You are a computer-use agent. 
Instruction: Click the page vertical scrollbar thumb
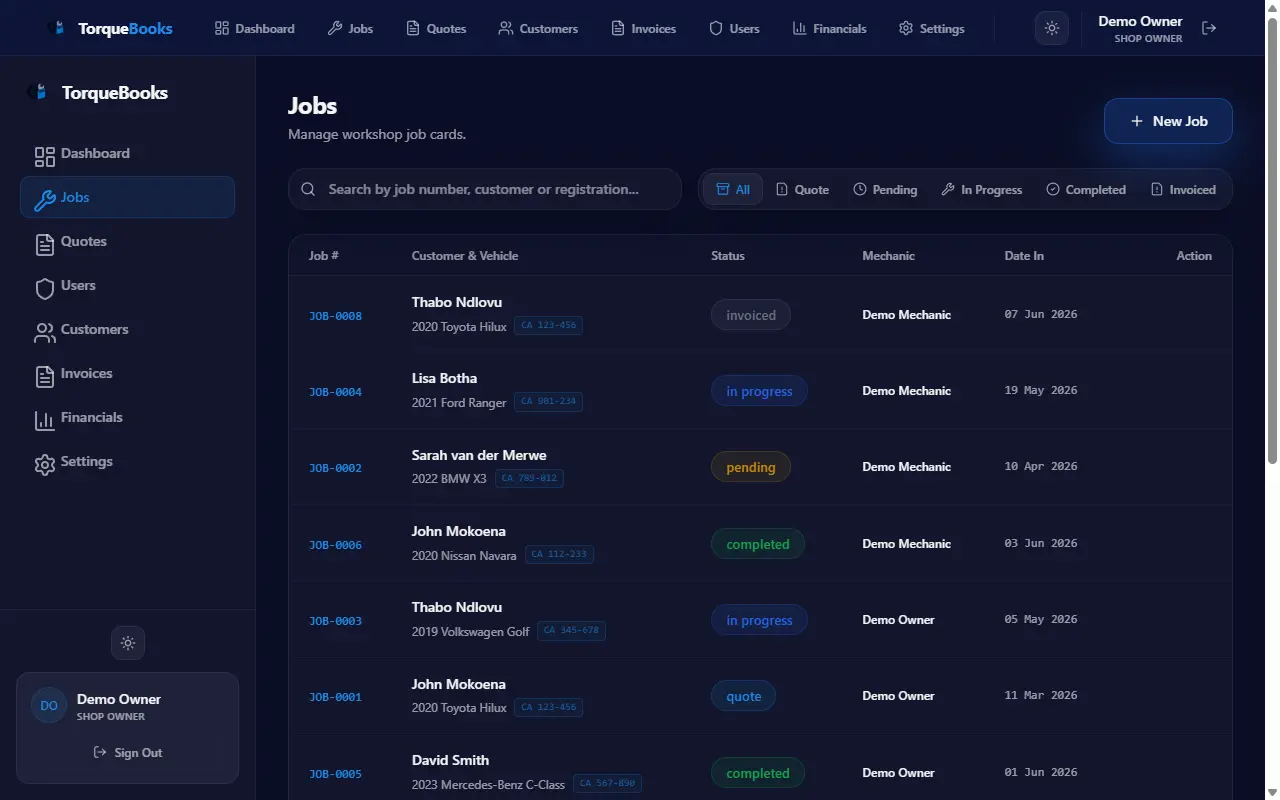point(1272,240)
